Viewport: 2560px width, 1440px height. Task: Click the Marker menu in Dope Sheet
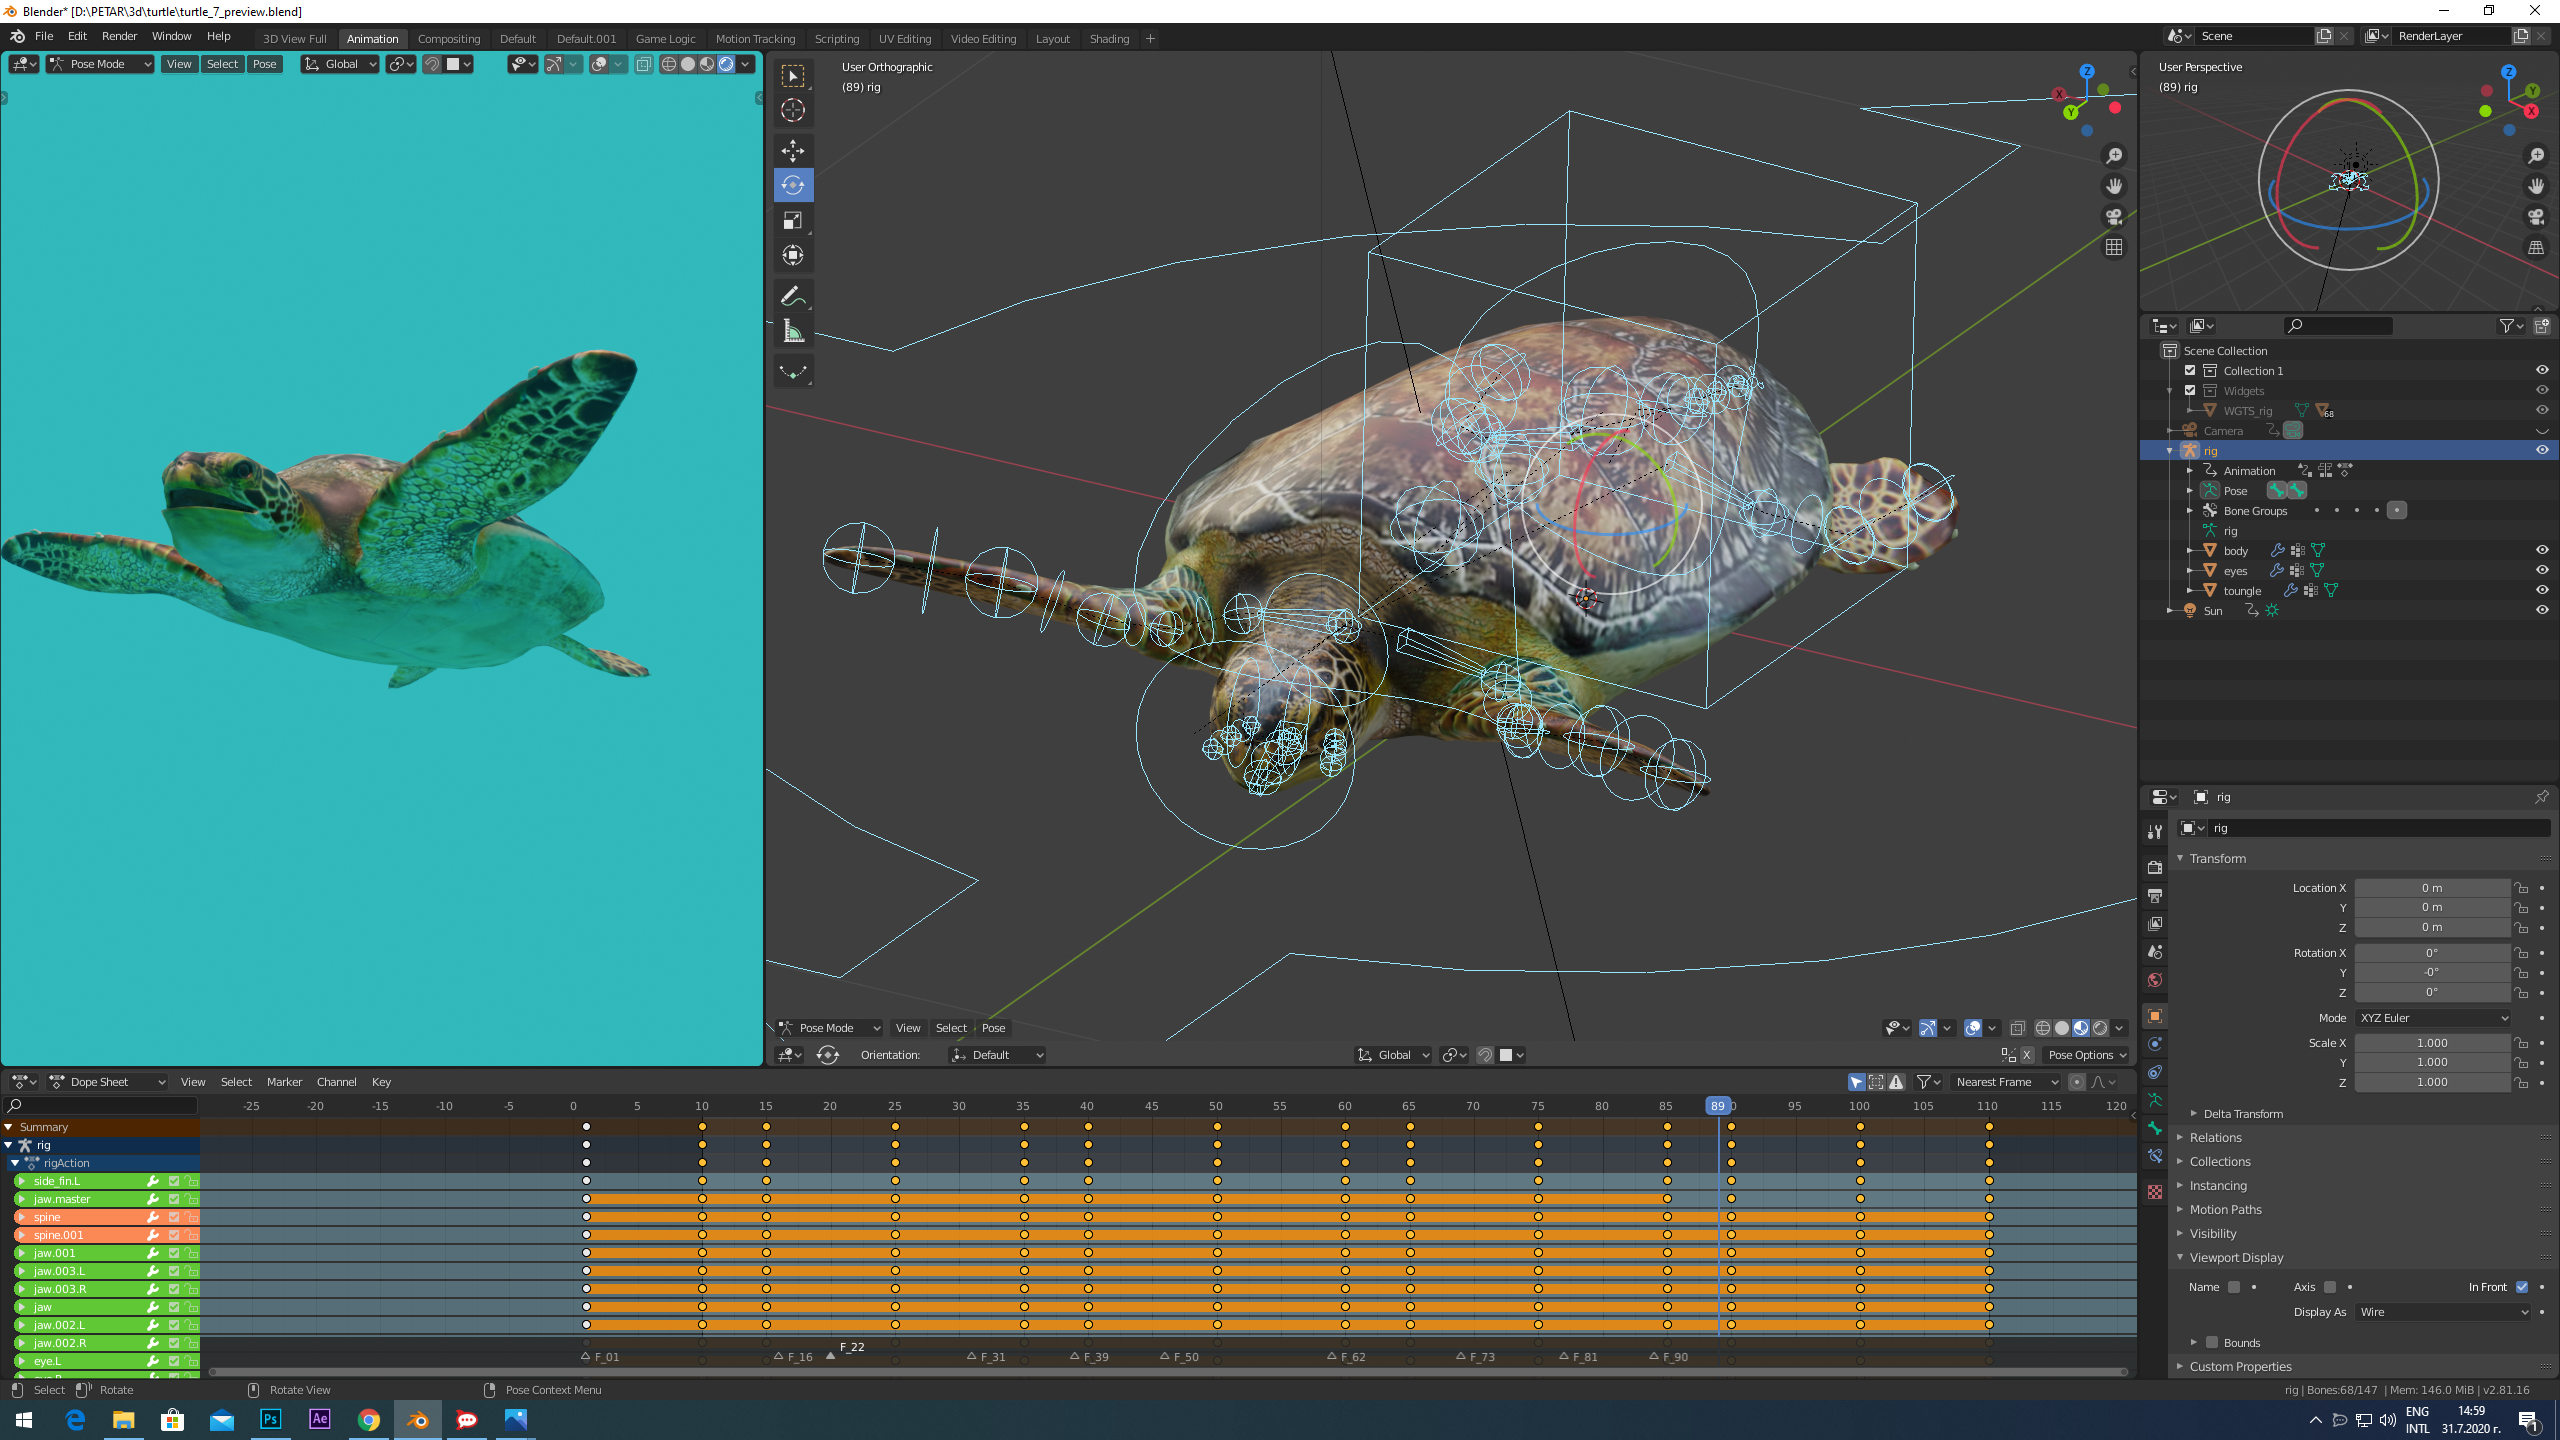(x=284, y=1082)
